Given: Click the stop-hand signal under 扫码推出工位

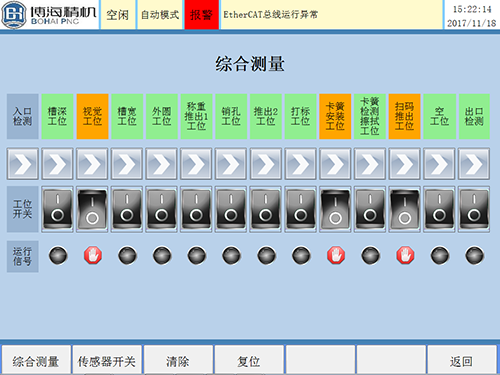Looking at the screenshot, I should [x=405, y=256].
